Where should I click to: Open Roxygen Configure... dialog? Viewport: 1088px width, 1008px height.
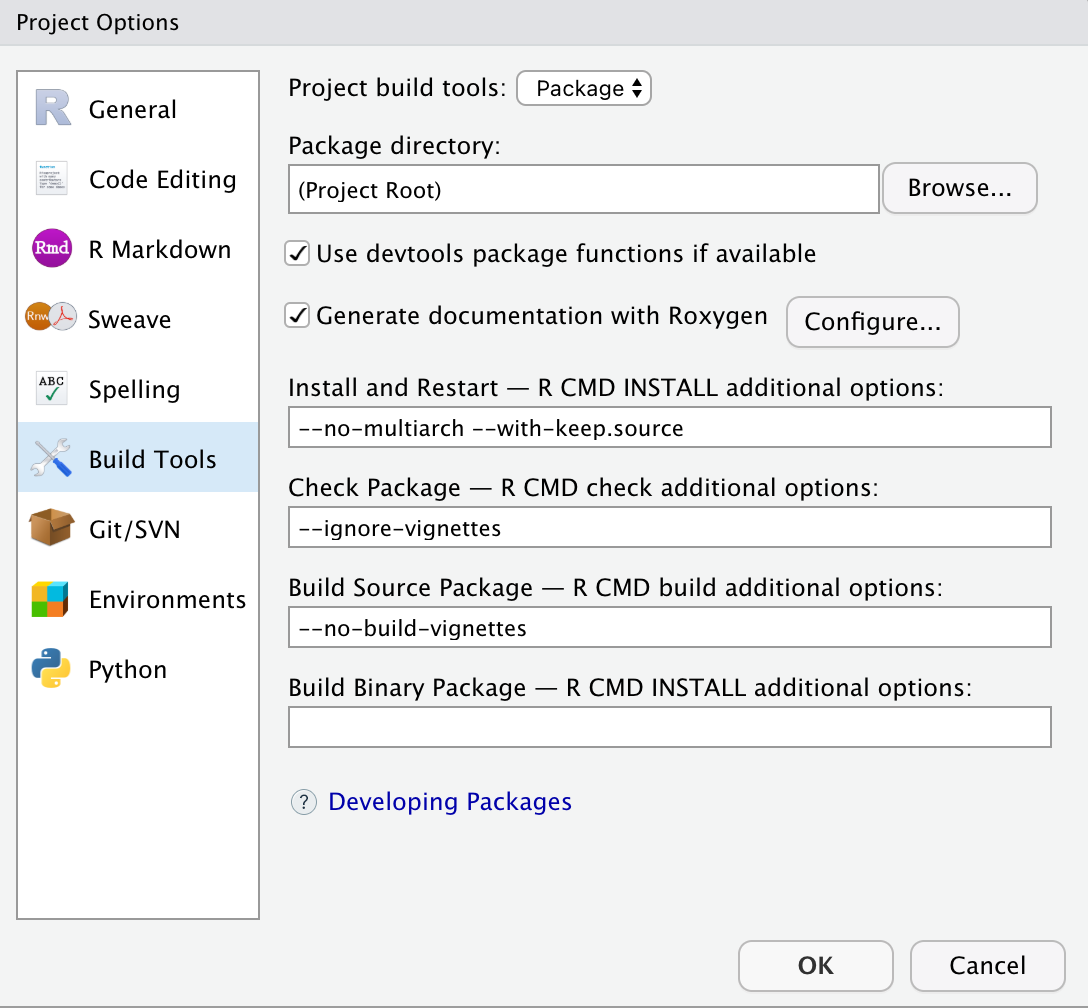872,322
